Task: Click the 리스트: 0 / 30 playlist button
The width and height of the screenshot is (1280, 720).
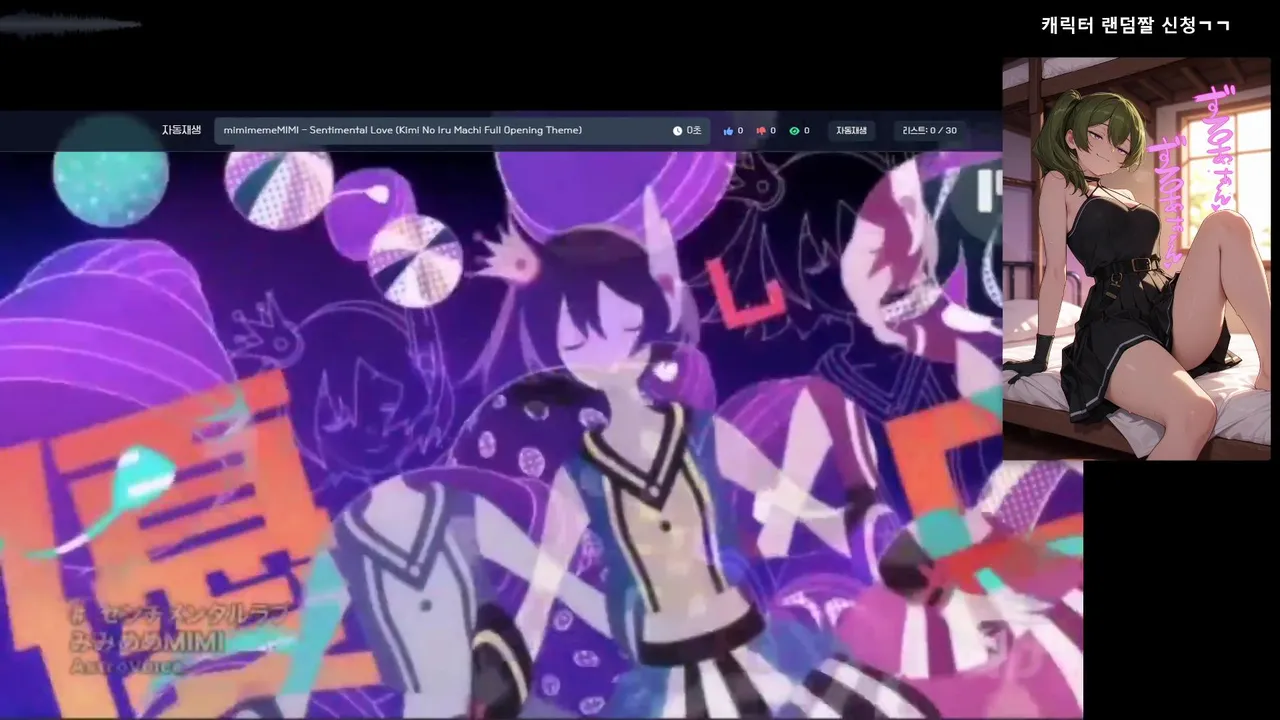Action: (x=929, y=131)
